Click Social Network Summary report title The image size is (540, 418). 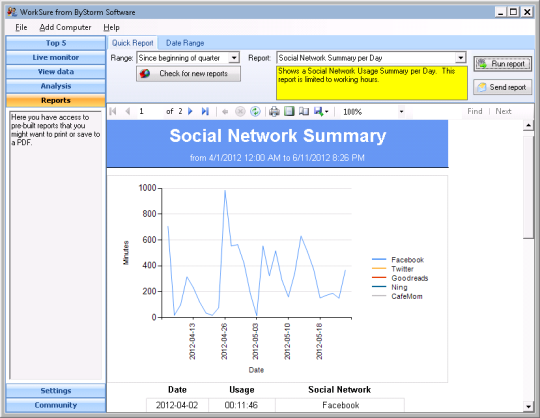point(278,136)
